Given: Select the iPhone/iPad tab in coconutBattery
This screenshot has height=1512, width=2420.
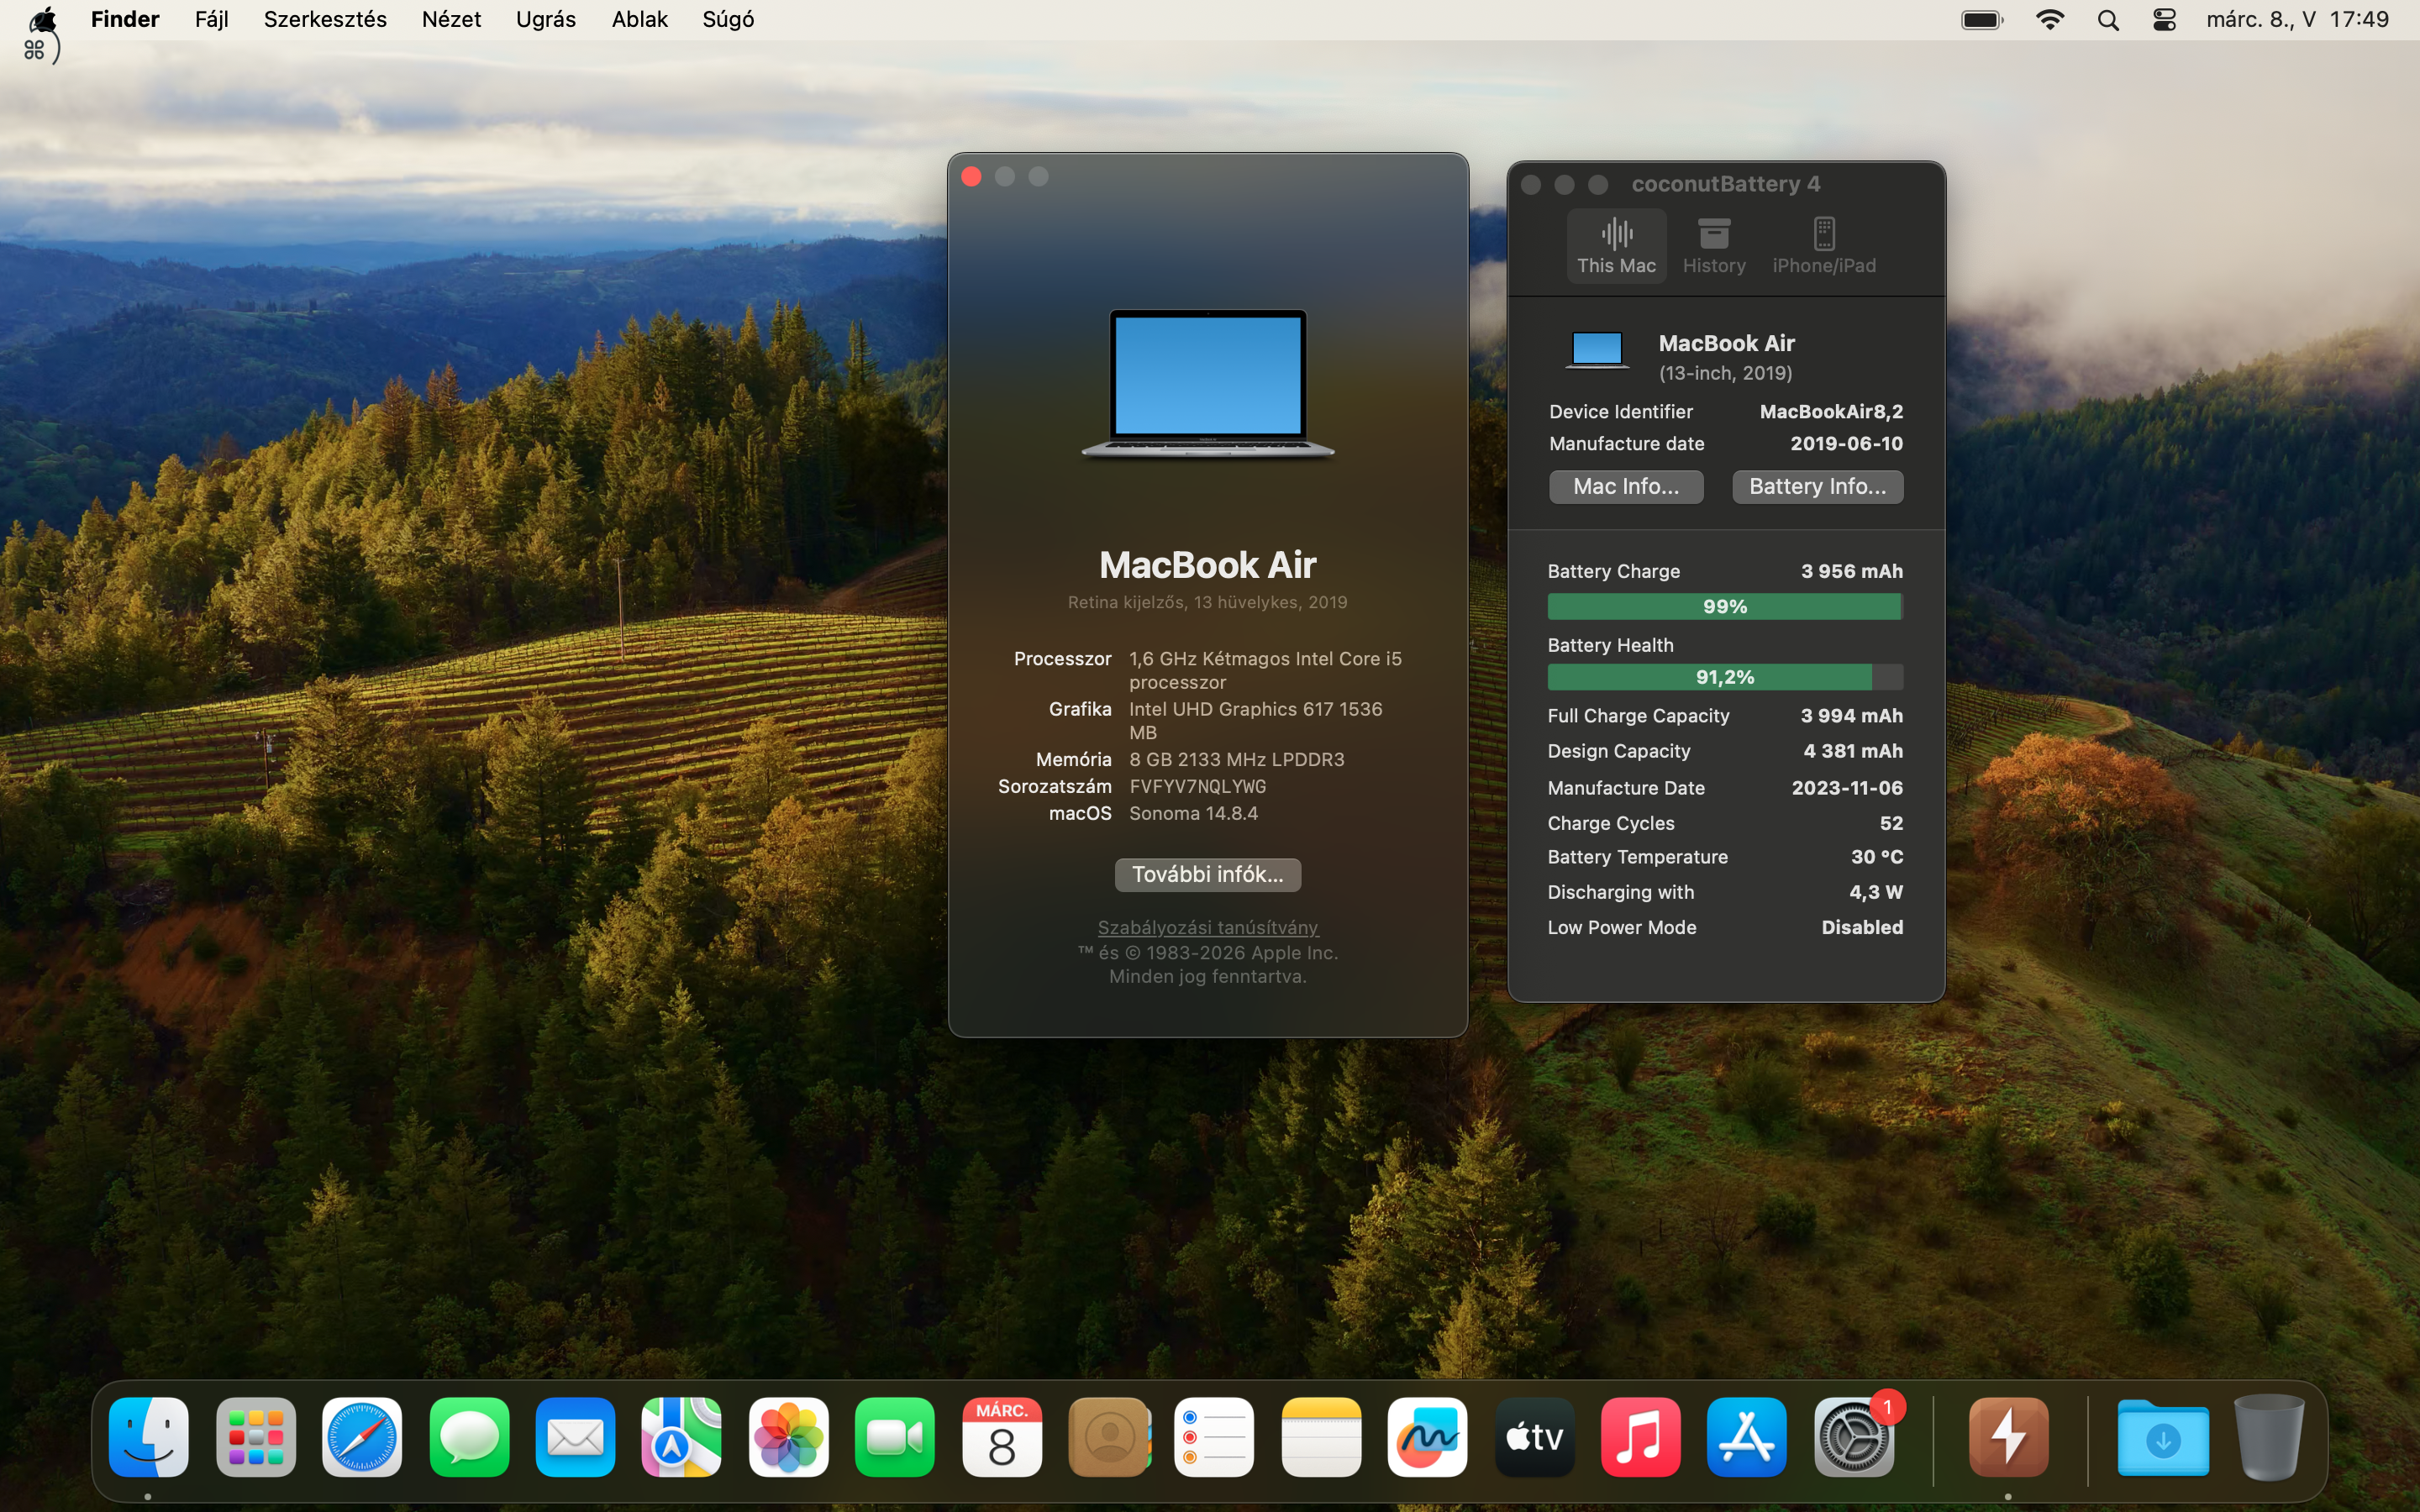Looking at the screenshot, I should point(1823,243).
